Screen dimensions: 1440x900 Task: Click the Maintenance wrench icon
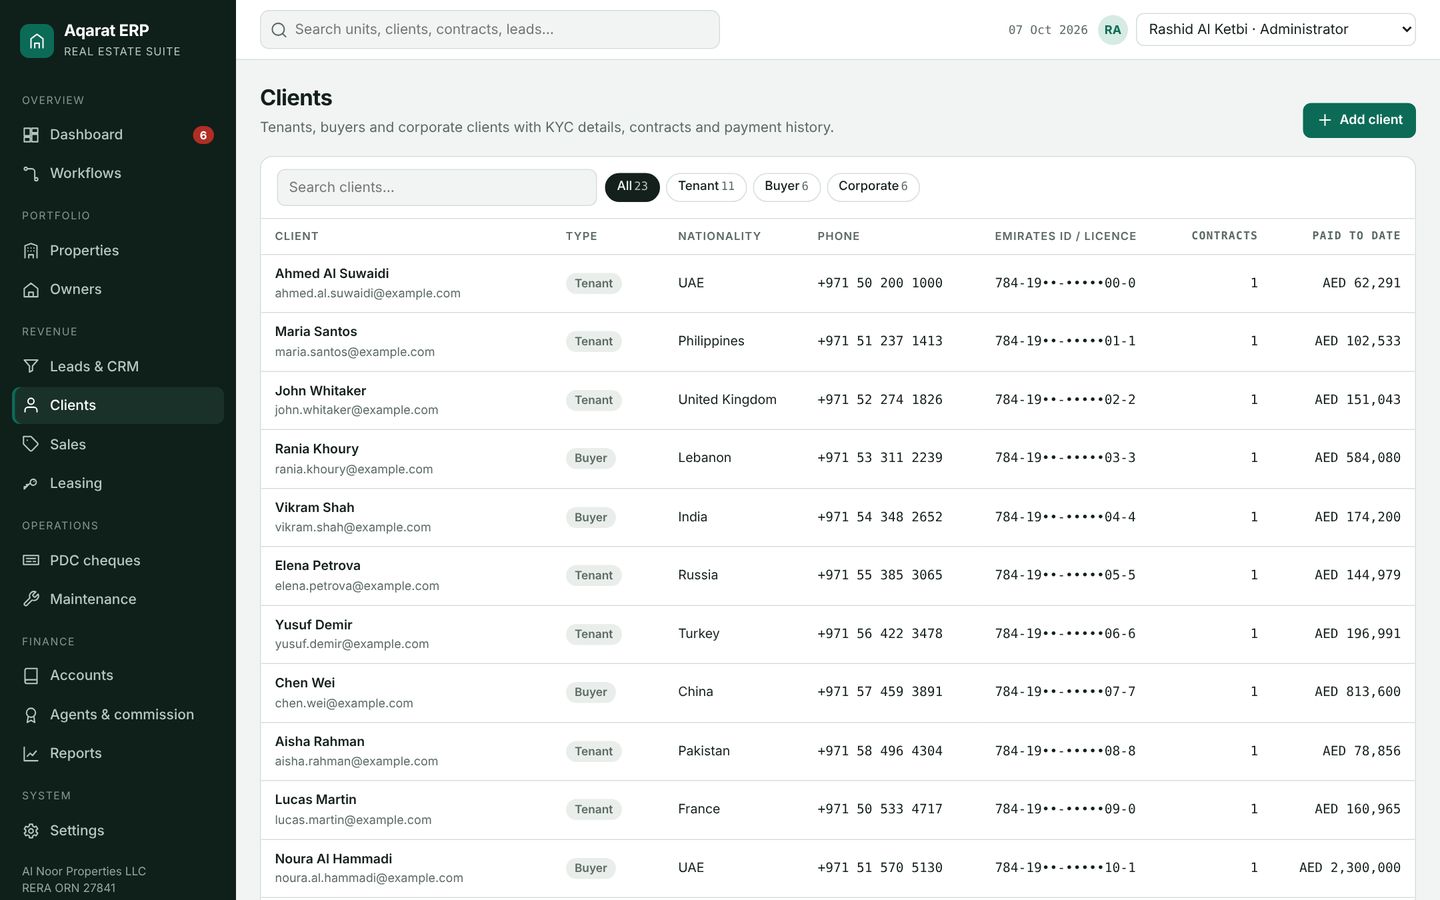[x=31, y=599]
